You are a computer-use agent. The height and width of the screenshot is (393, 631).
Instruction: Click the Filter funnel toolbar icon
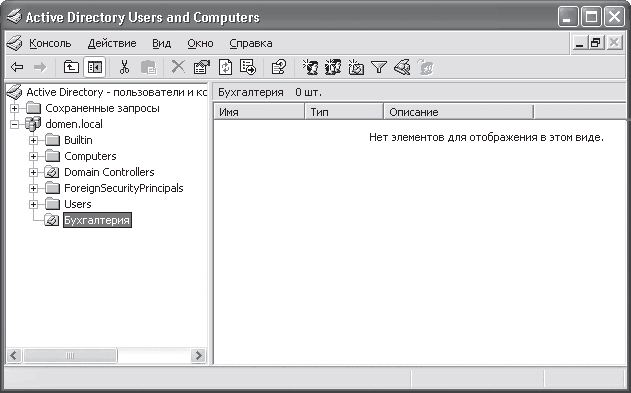click(x=379, y=67)
